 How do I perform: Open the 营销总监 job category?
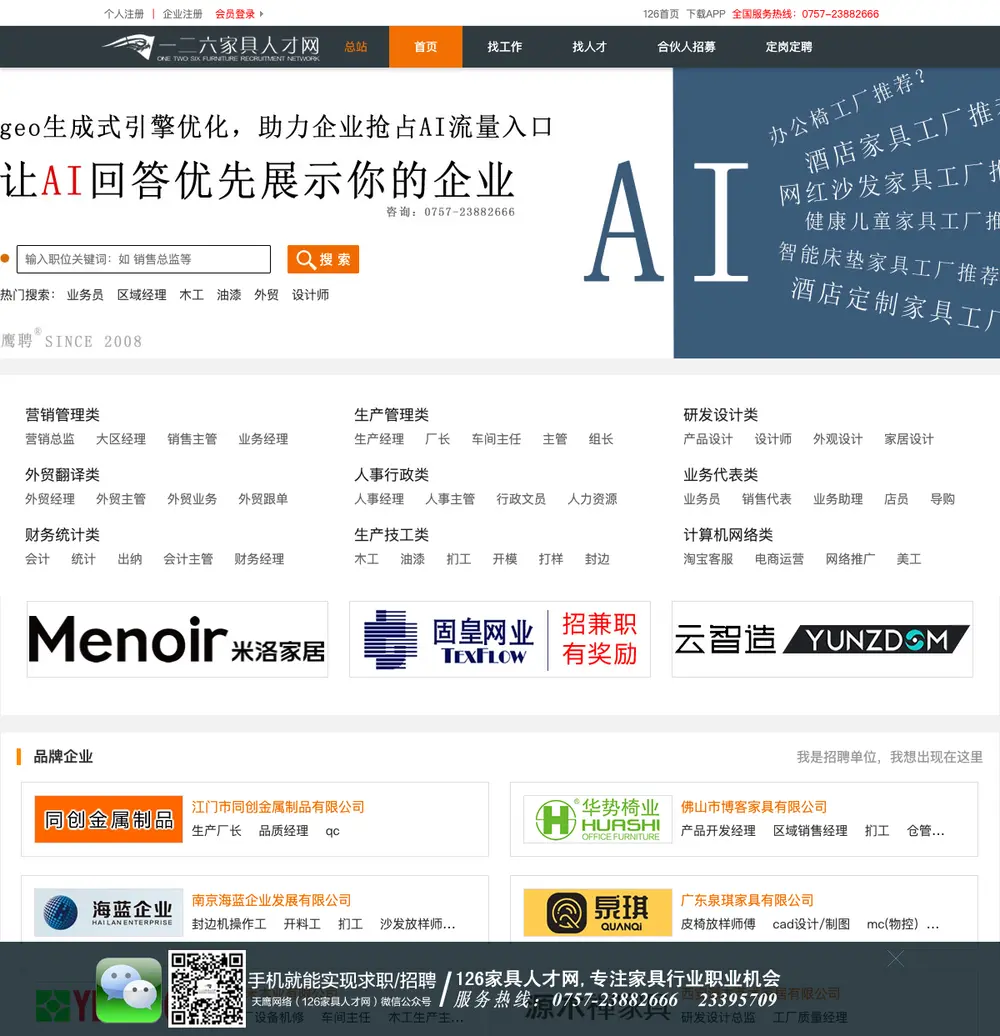(x=50, y=439)
